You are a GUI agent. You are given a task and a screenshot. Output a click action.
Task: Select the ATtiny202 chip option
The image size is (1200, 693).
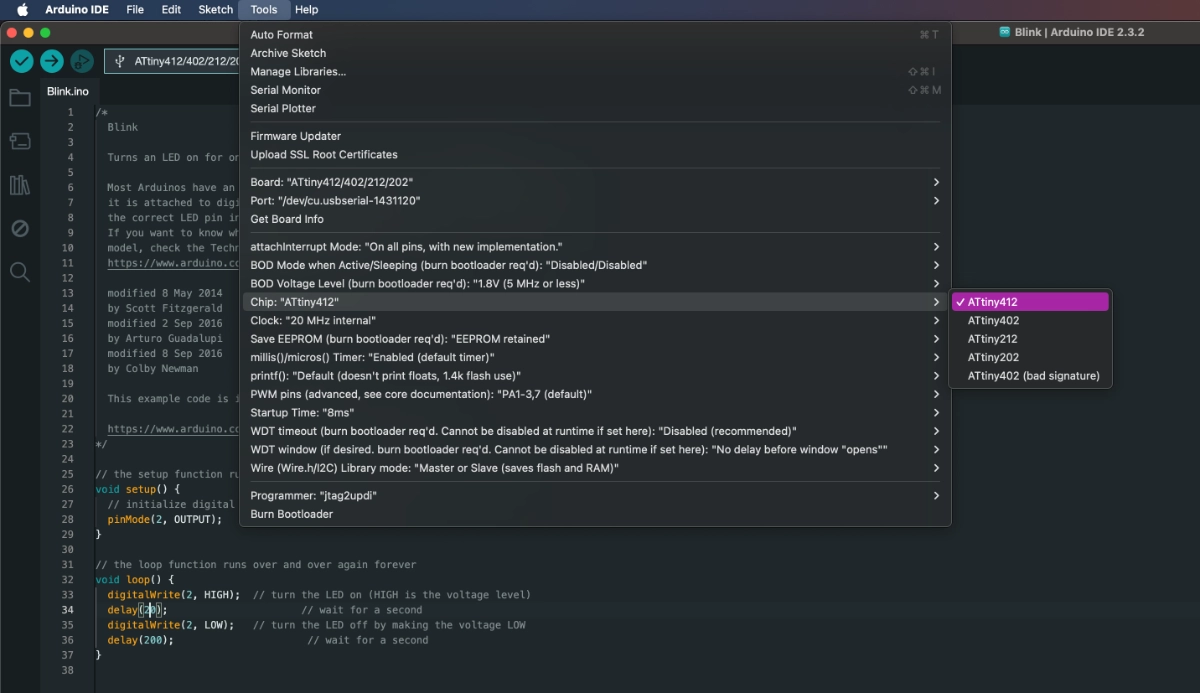click(x=1031, y=357)
